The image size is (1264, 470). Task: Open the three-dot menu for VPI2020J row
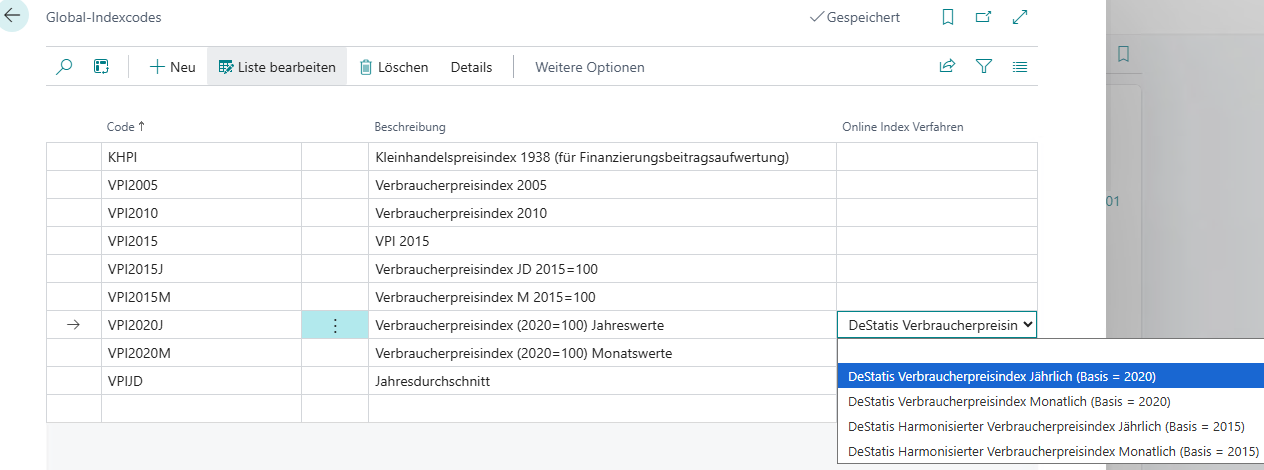(335, 325)
